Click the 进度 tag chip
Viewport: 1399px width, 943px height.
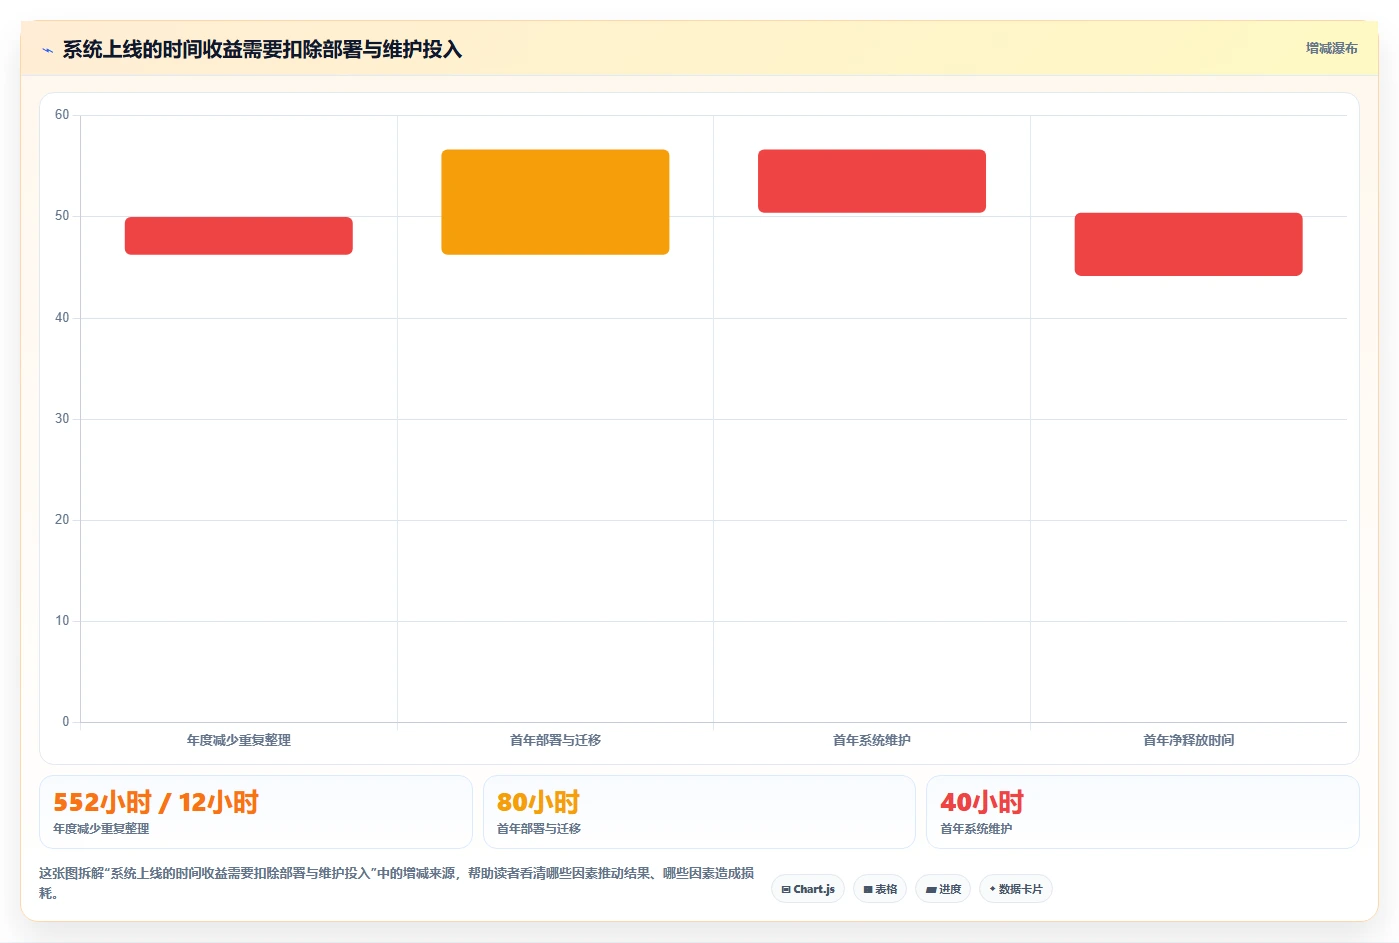pyautogui.click(x=943, y=889)
